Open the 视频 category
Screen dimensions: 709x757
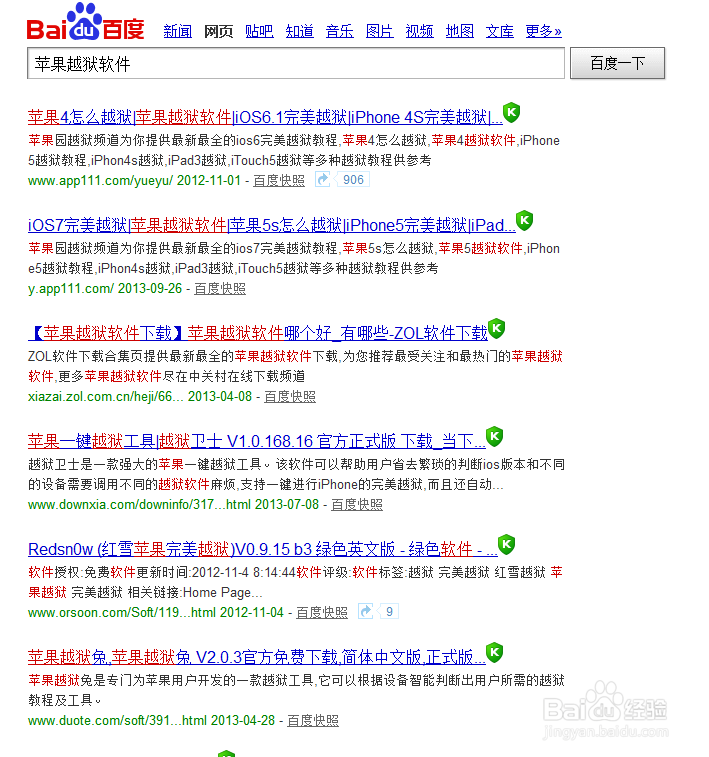coord(419,31)
